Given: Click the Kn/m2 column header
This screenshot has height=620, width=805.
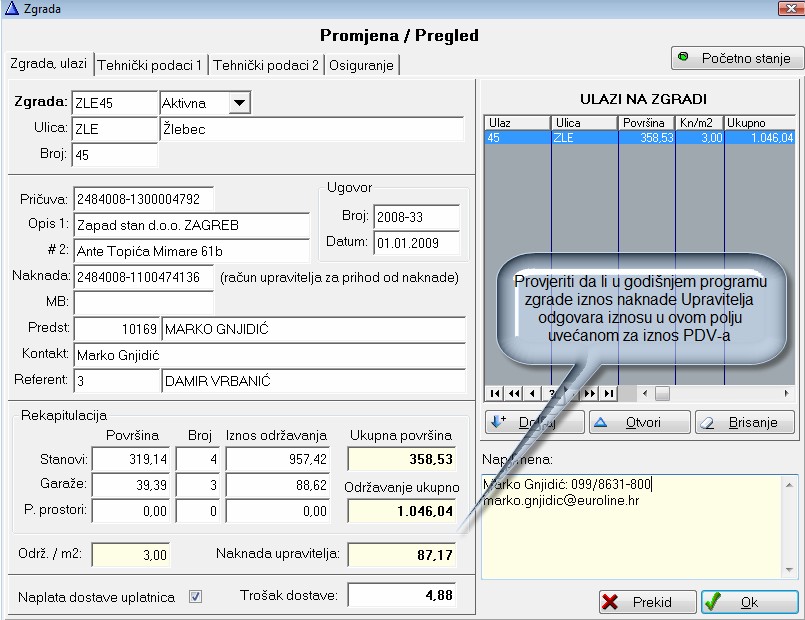Looking at the screenshot, I should point(699,123).
